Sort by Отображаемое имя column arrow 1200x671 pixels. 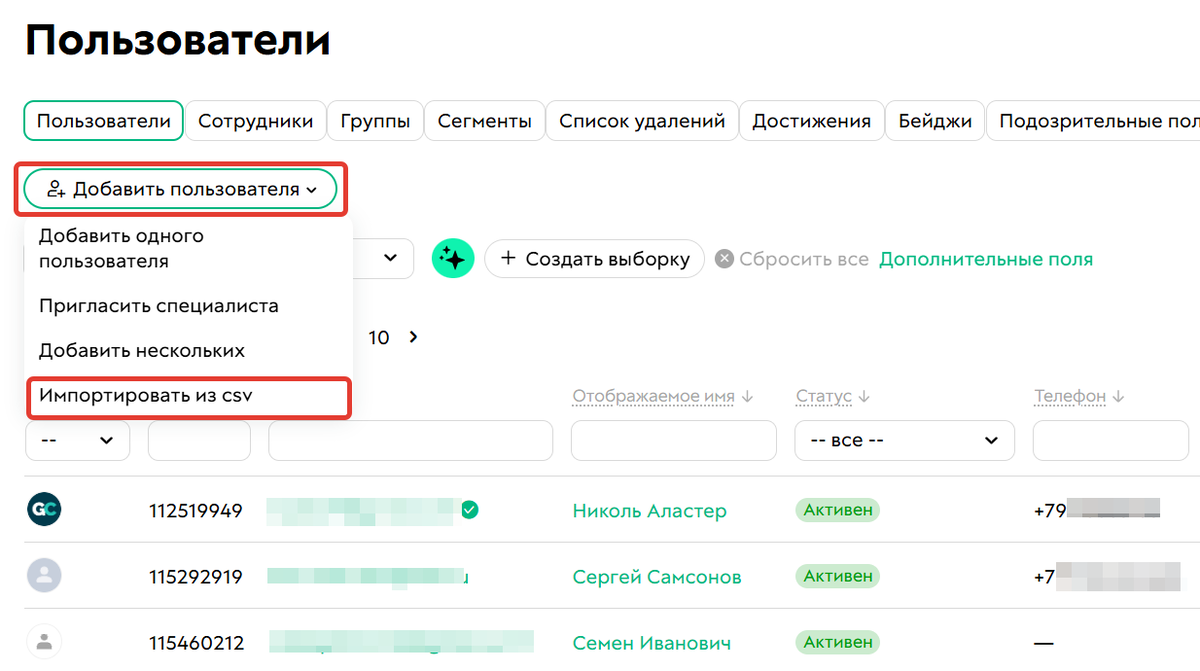[746, 397]
